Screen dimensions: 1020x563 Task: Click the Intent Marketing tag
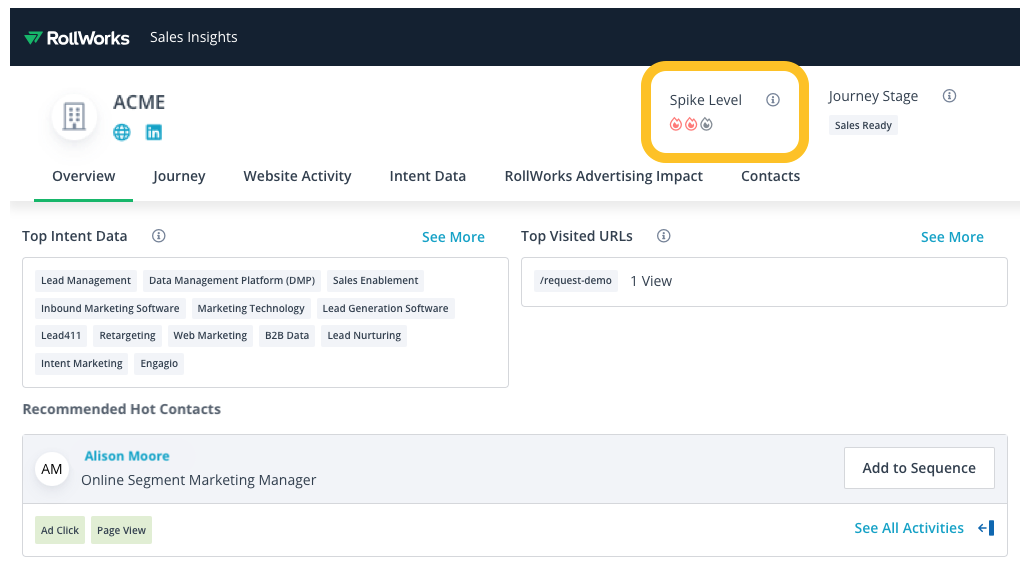[81, 364]
